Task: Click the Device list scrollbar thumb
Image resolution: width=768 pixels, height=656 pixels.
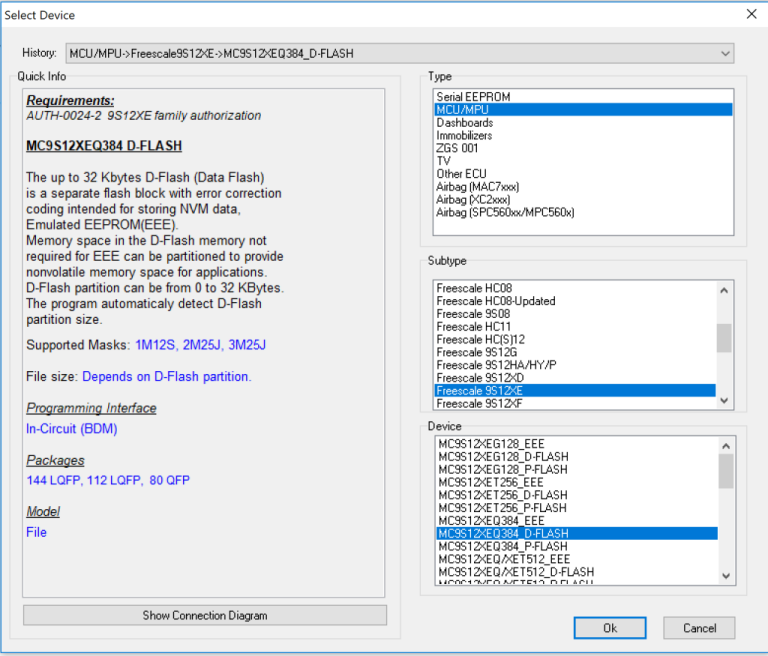Action: [x=726, y=471]
